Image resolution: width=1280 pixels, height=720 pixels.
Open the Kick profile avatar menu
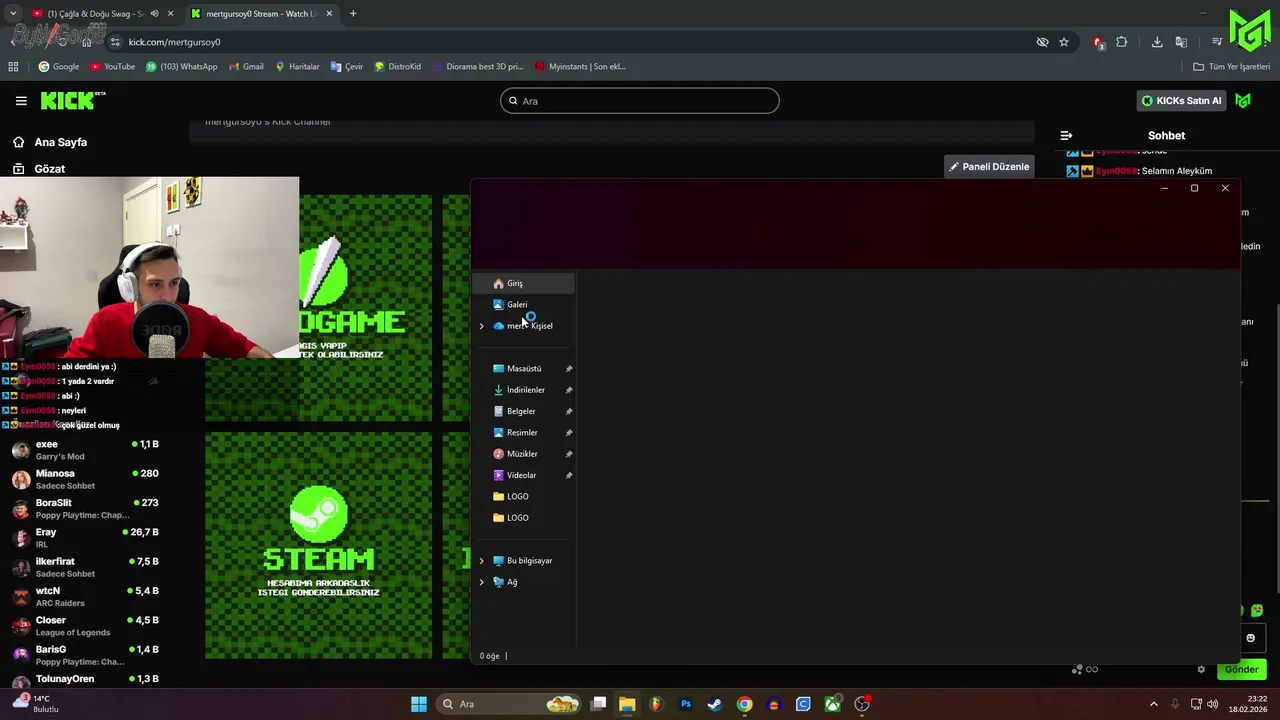click(1243, 100)
